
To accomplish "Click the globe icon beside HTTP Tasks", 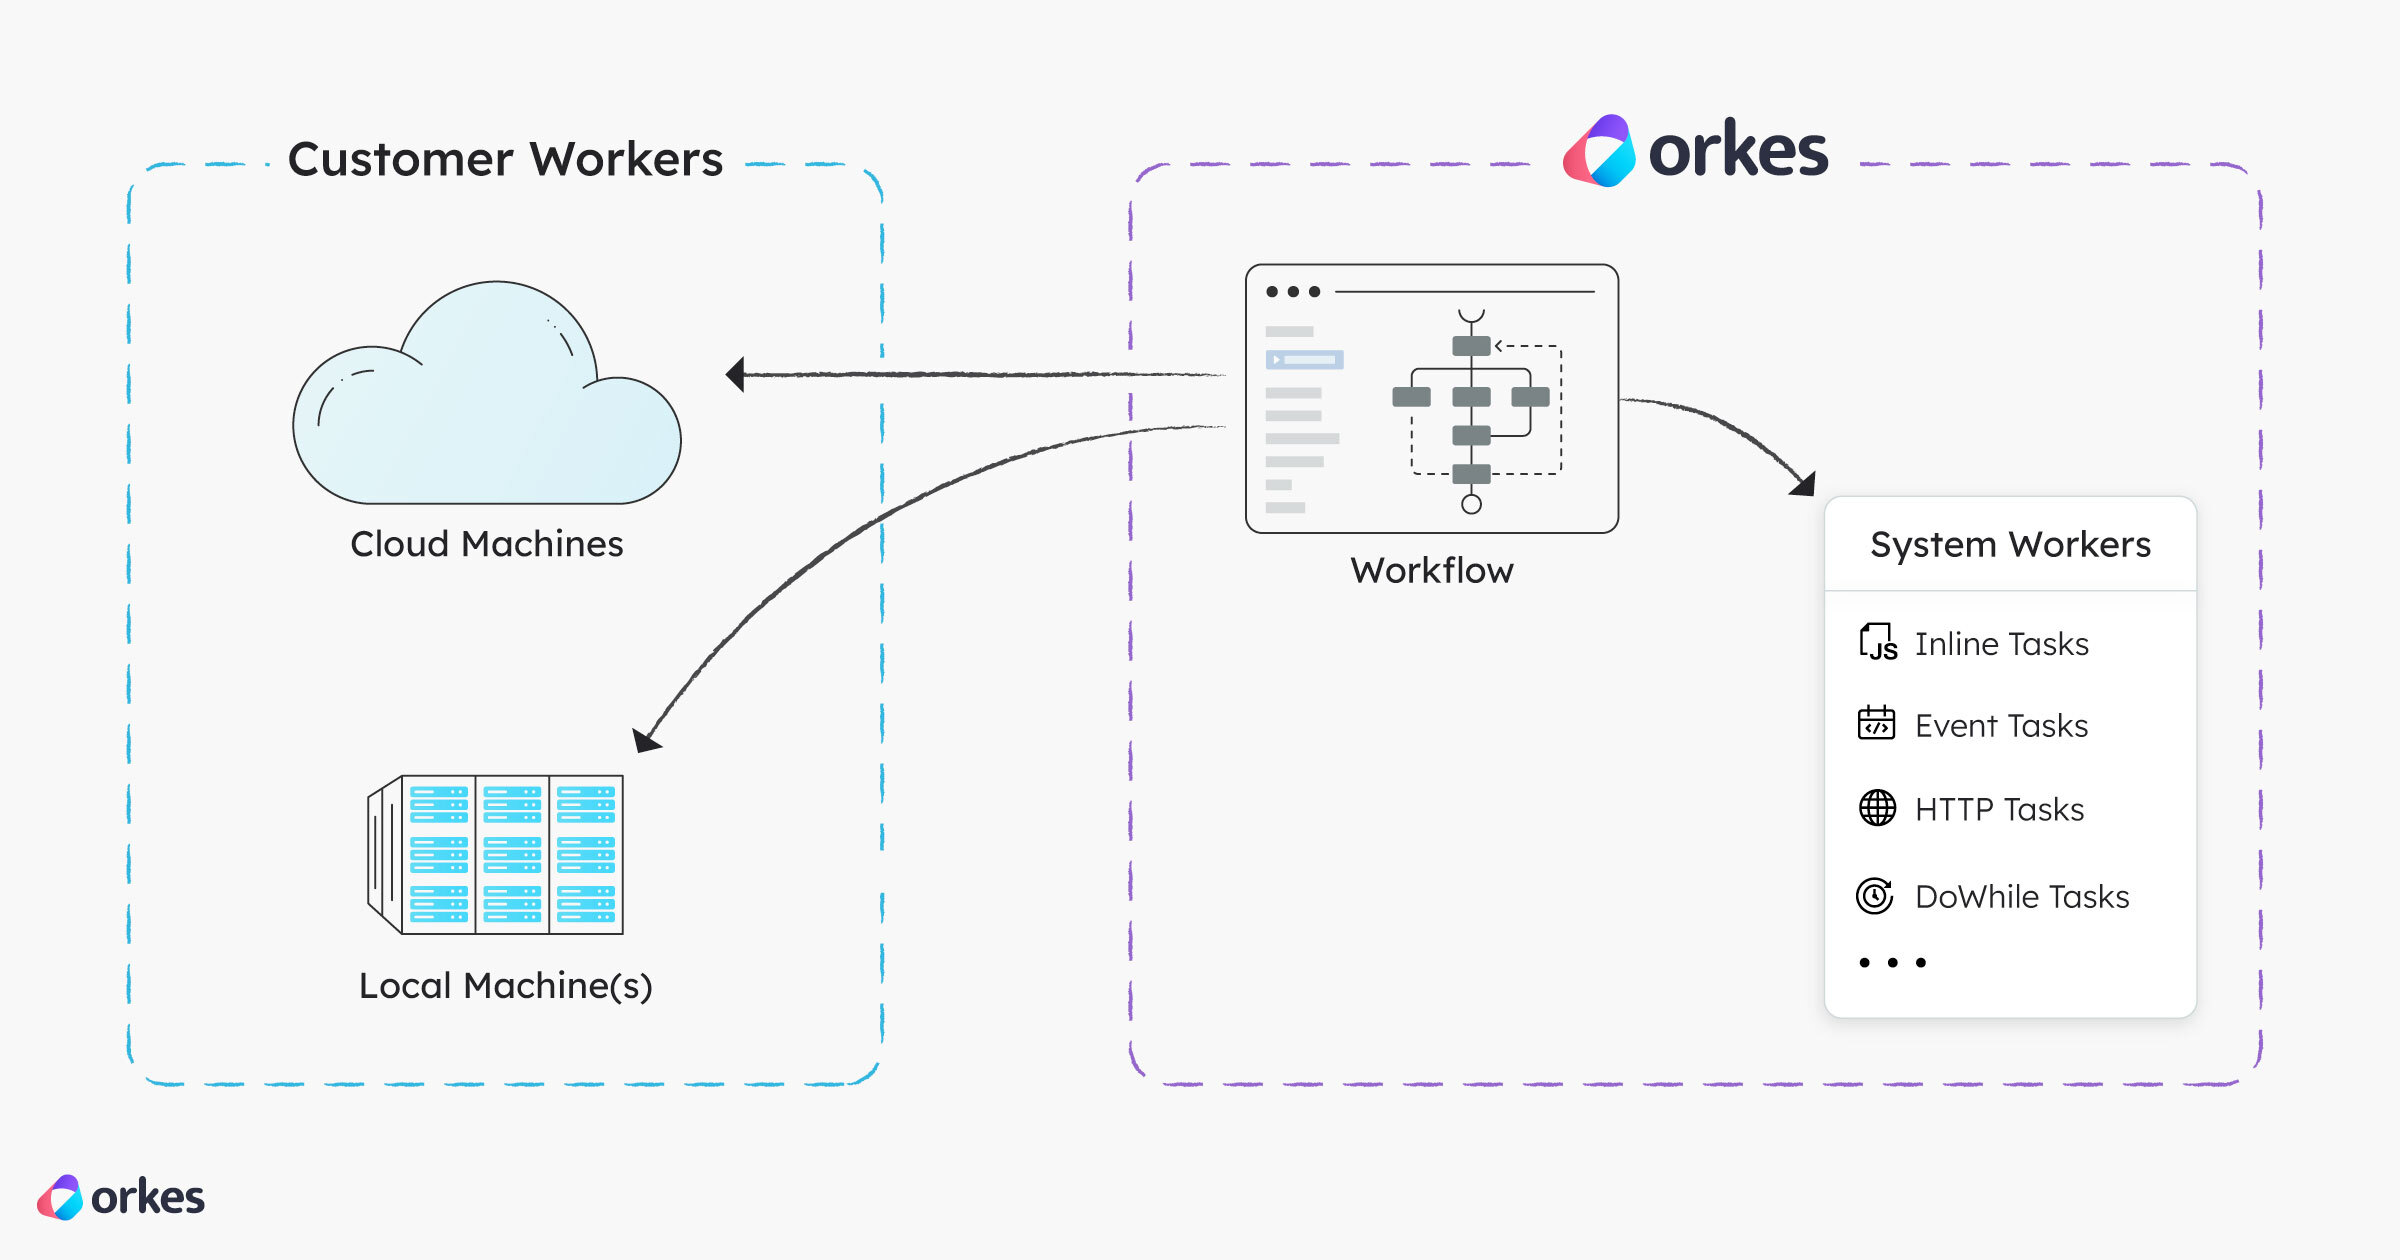I will [x=1877, y=808].
